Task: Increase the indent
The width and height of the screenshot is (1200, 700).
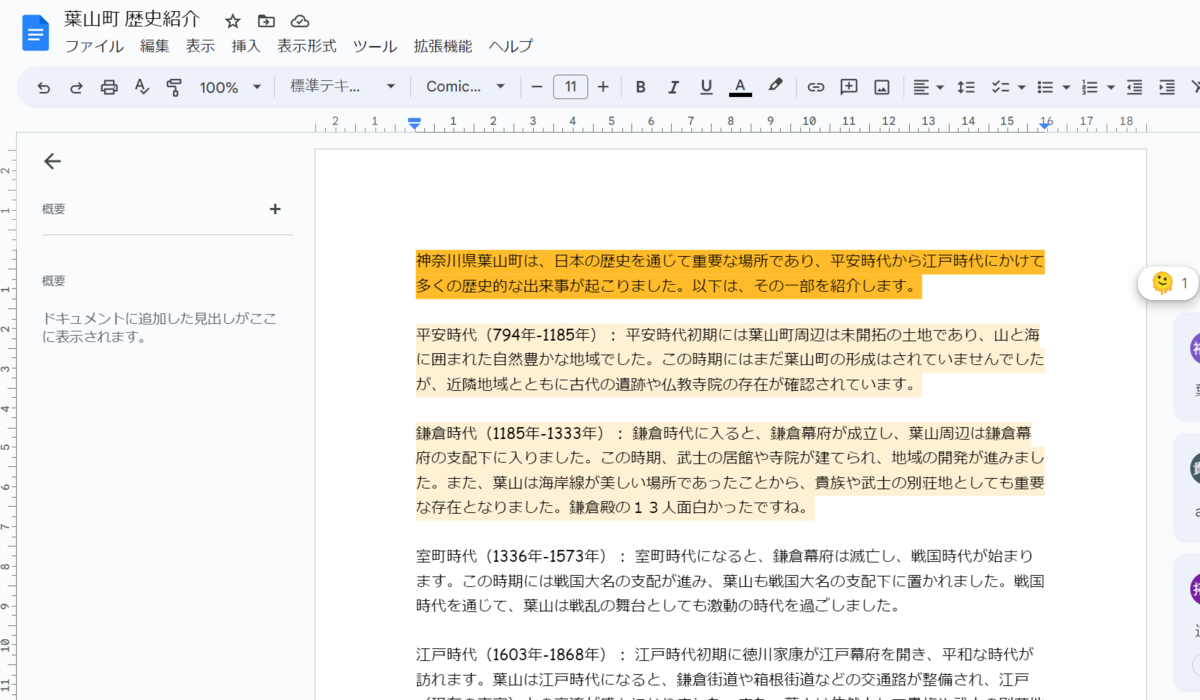Action: [1167, 87]
